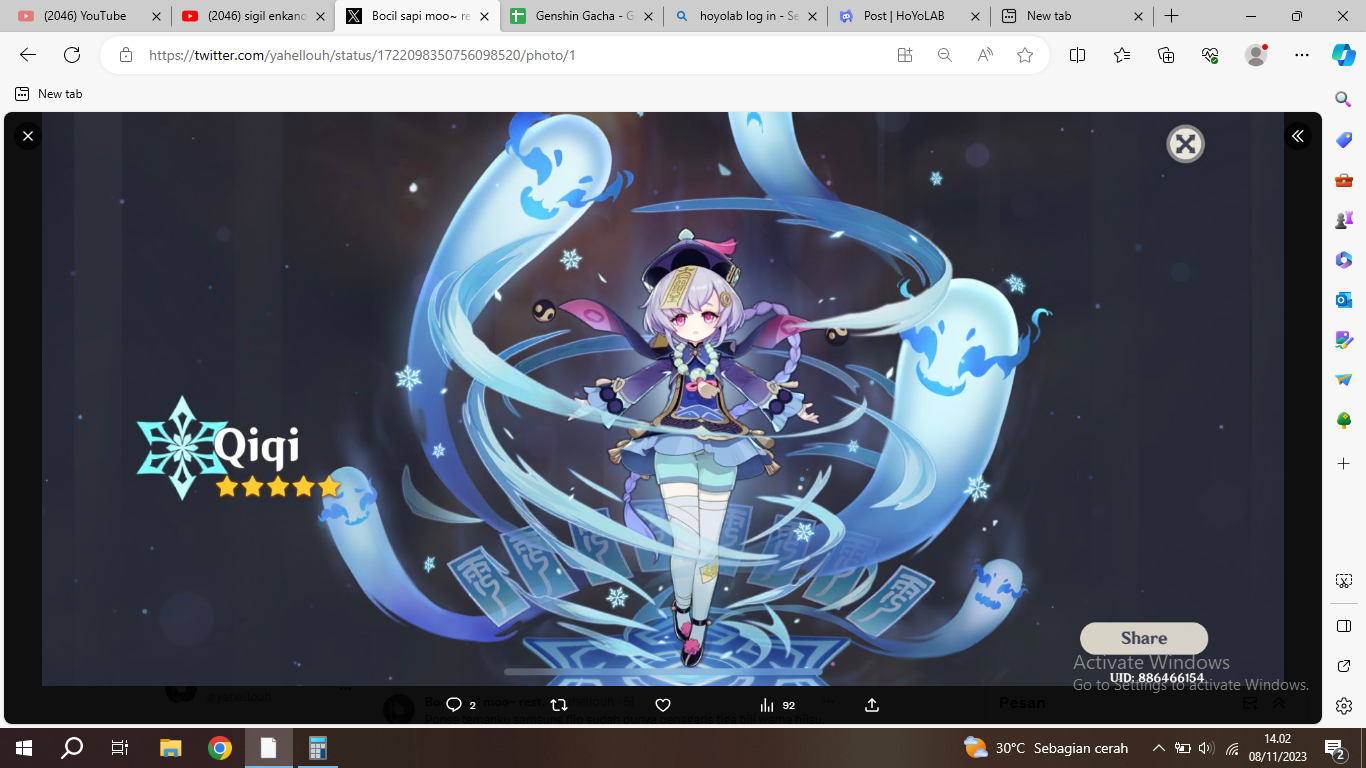This screenshot has height=768, width=1366.
Task: Open the shopping tag icon in sidebar
Action: tap(1343, 140)
